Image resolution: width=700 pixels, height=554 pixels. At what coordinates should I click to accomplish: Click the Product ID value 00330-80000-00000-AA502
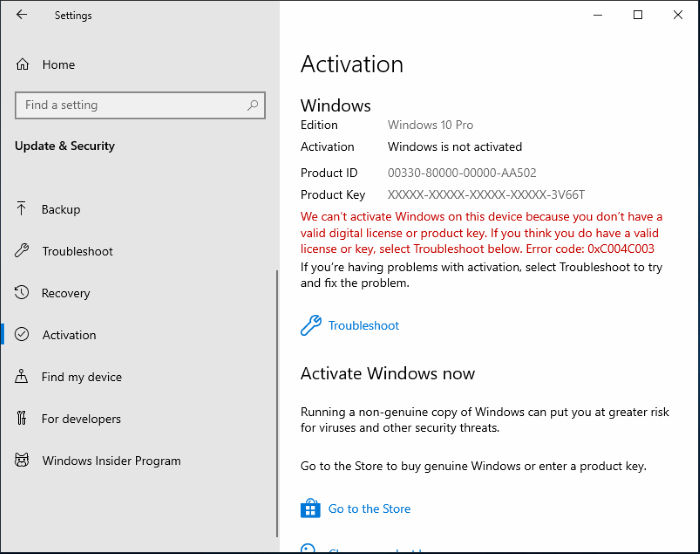pos(462,173)
